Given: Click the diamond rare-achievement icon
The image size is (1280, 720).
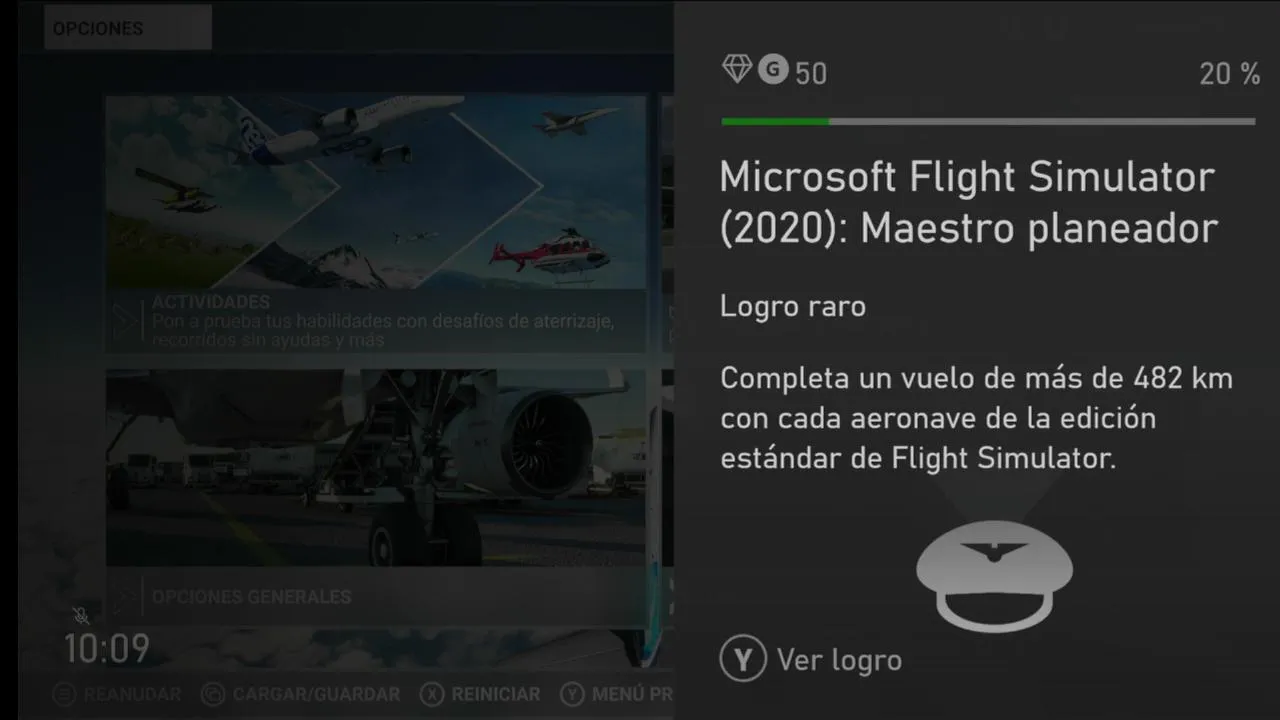Looking at the screenshot, I should [x=737, y=69].
